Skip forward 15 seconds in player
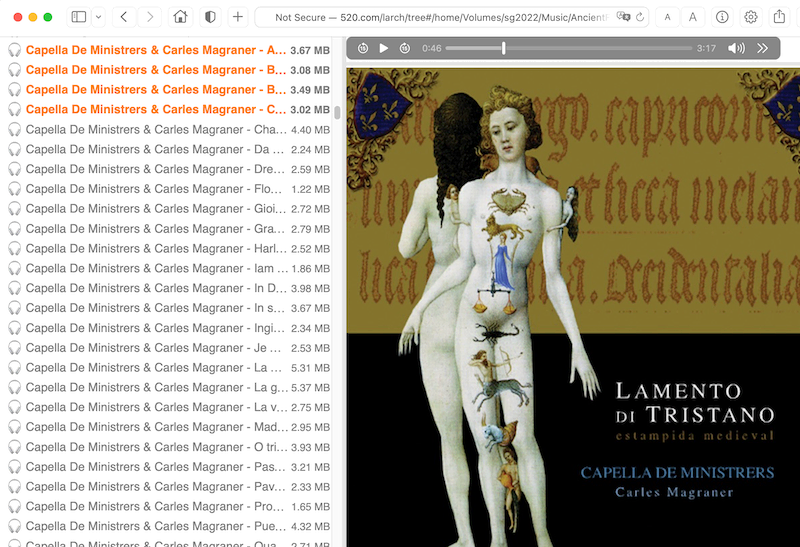Image resolution: width=800 pixels, height=547 pixels. [x=405, y=48]
